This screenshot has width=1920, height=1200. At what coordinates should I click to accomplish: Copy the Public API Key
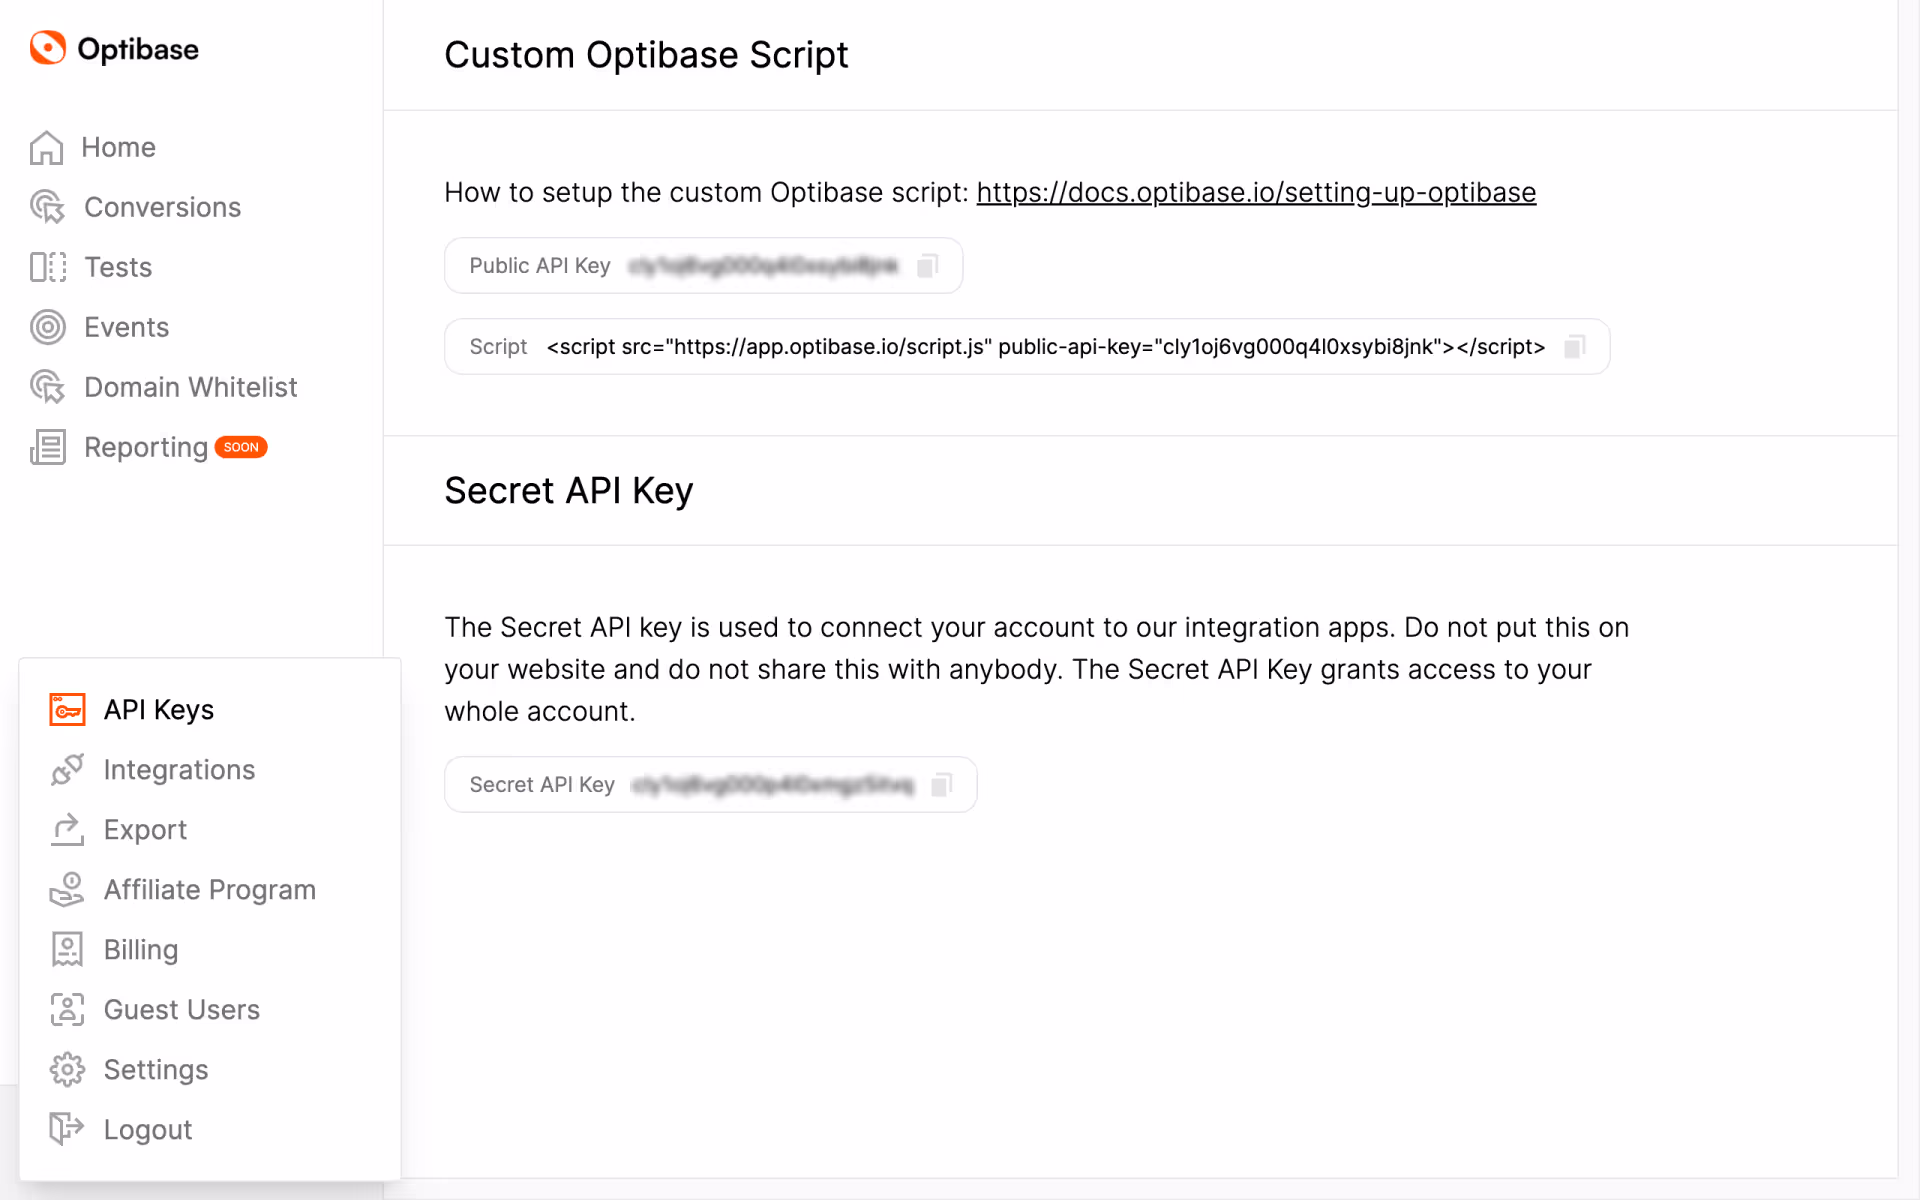coord(927,266)
